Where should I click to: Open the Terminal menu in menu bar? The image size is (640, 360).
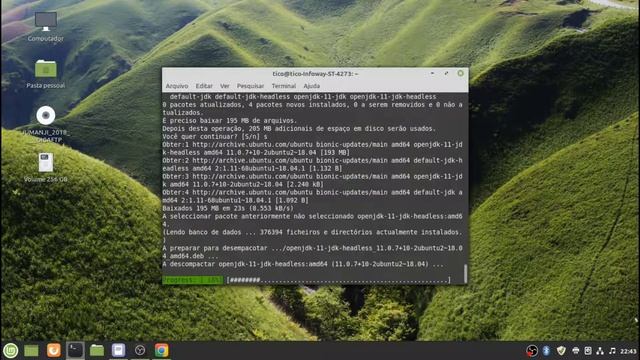284,86
